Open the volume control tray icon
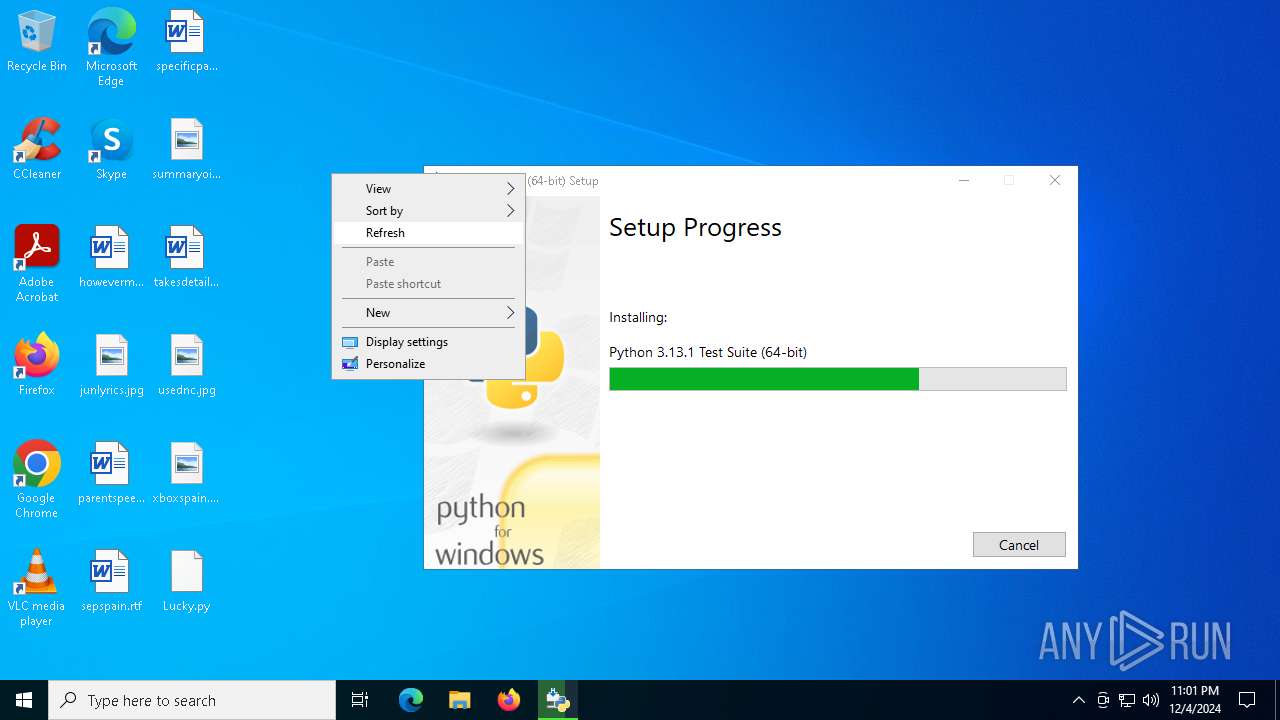Image resolution: width=1280 pixels, height=720 pixels. 1151,700
